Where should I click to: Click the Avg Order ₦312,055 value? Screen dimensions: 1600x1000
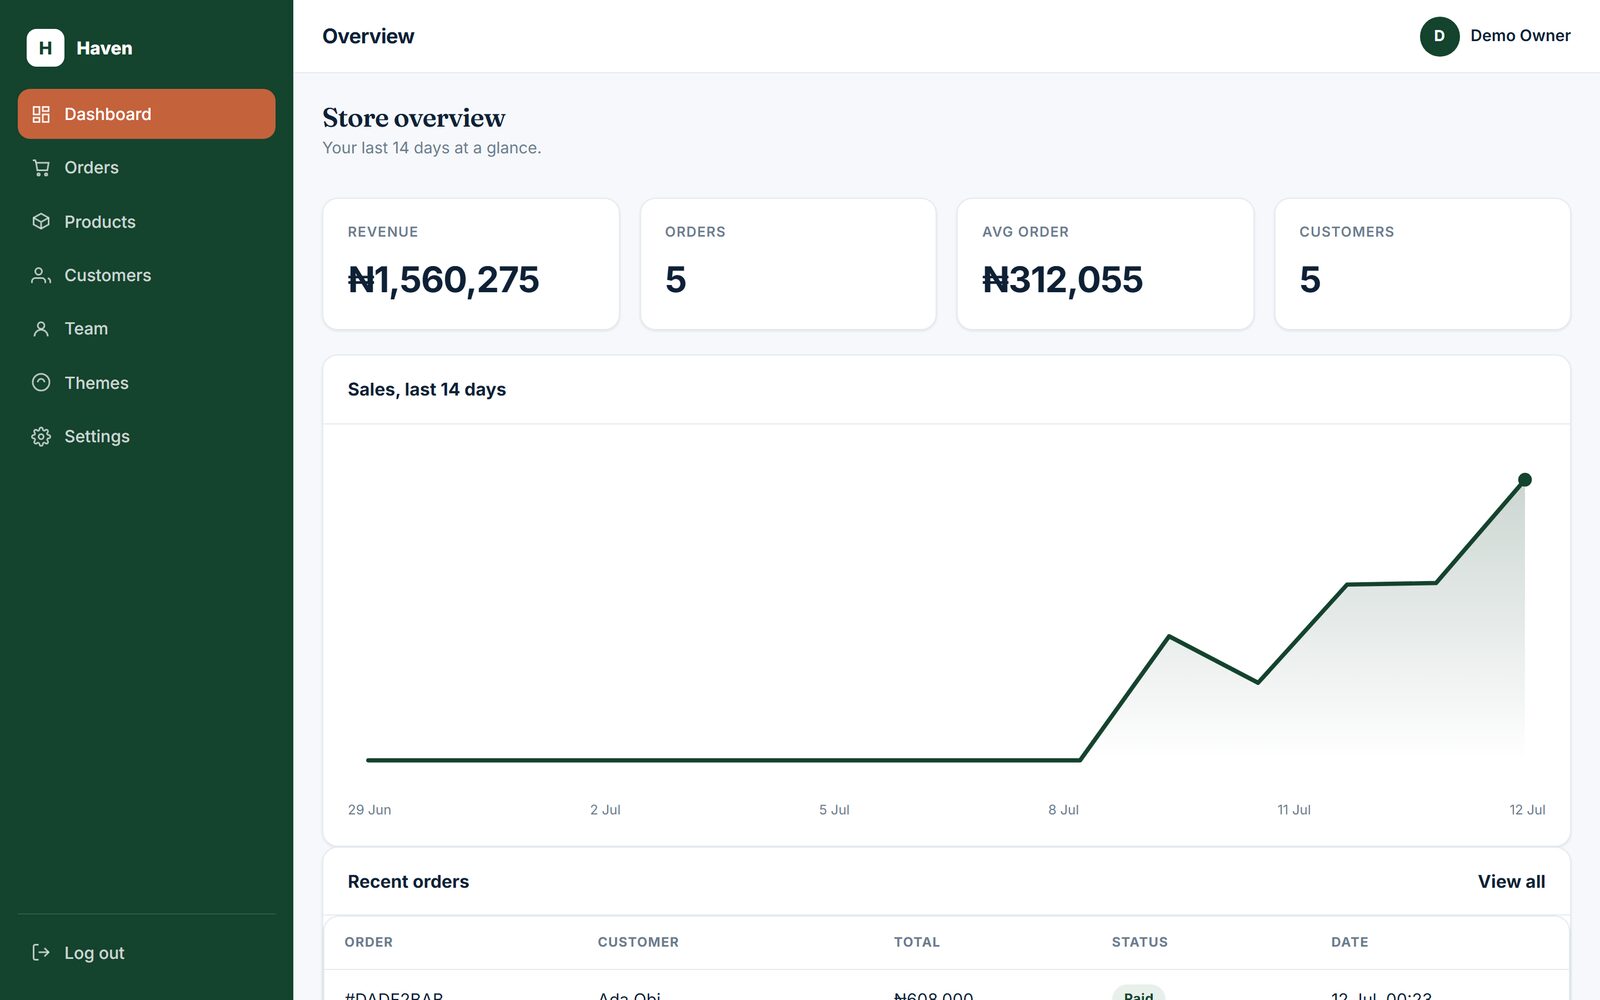click(x=1062, y=279)
